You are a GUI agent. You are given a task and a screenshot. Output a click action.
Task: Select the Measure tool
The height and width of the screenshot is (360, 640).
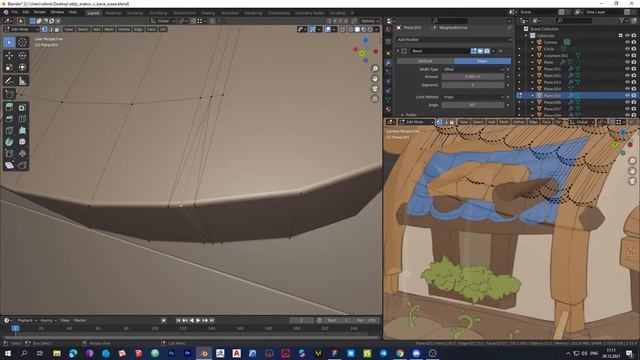(22, 81)
